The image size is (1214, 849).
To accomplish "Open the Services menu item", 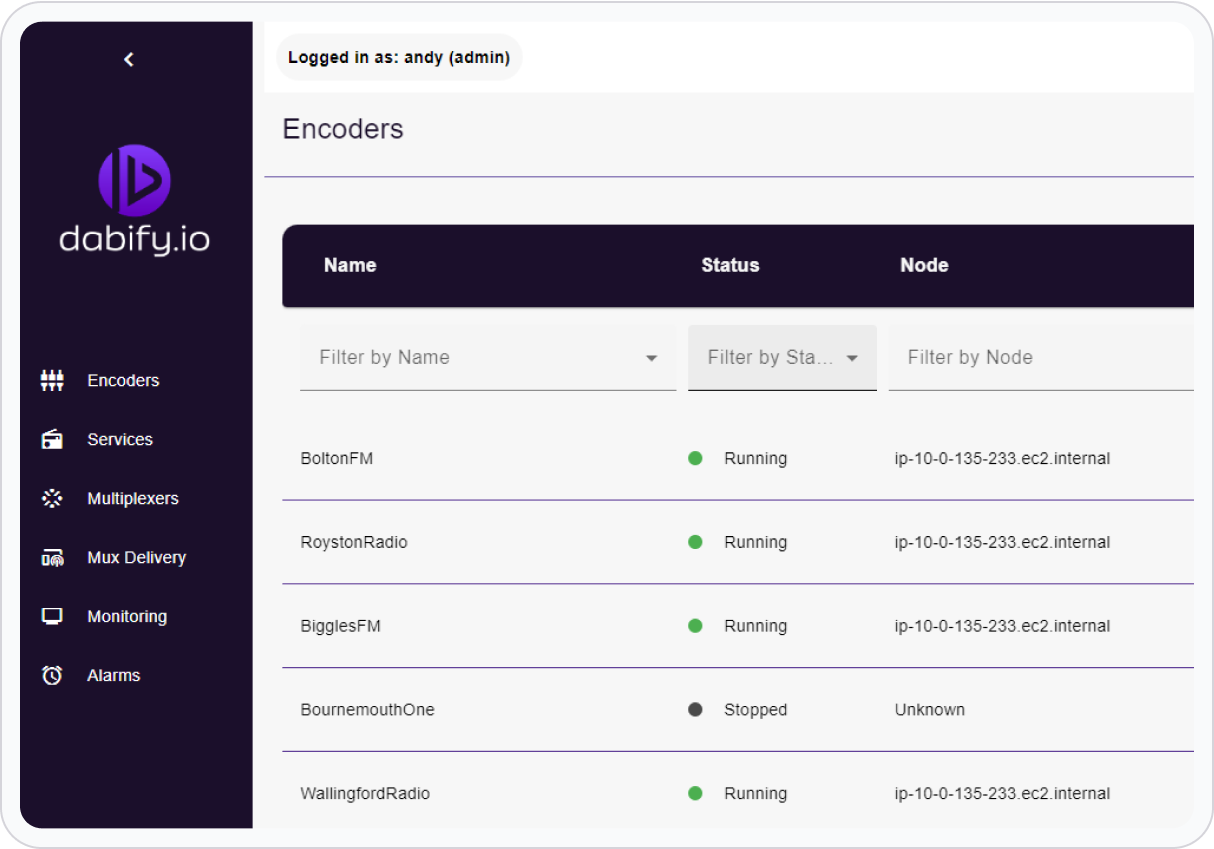I will point(120,439).
